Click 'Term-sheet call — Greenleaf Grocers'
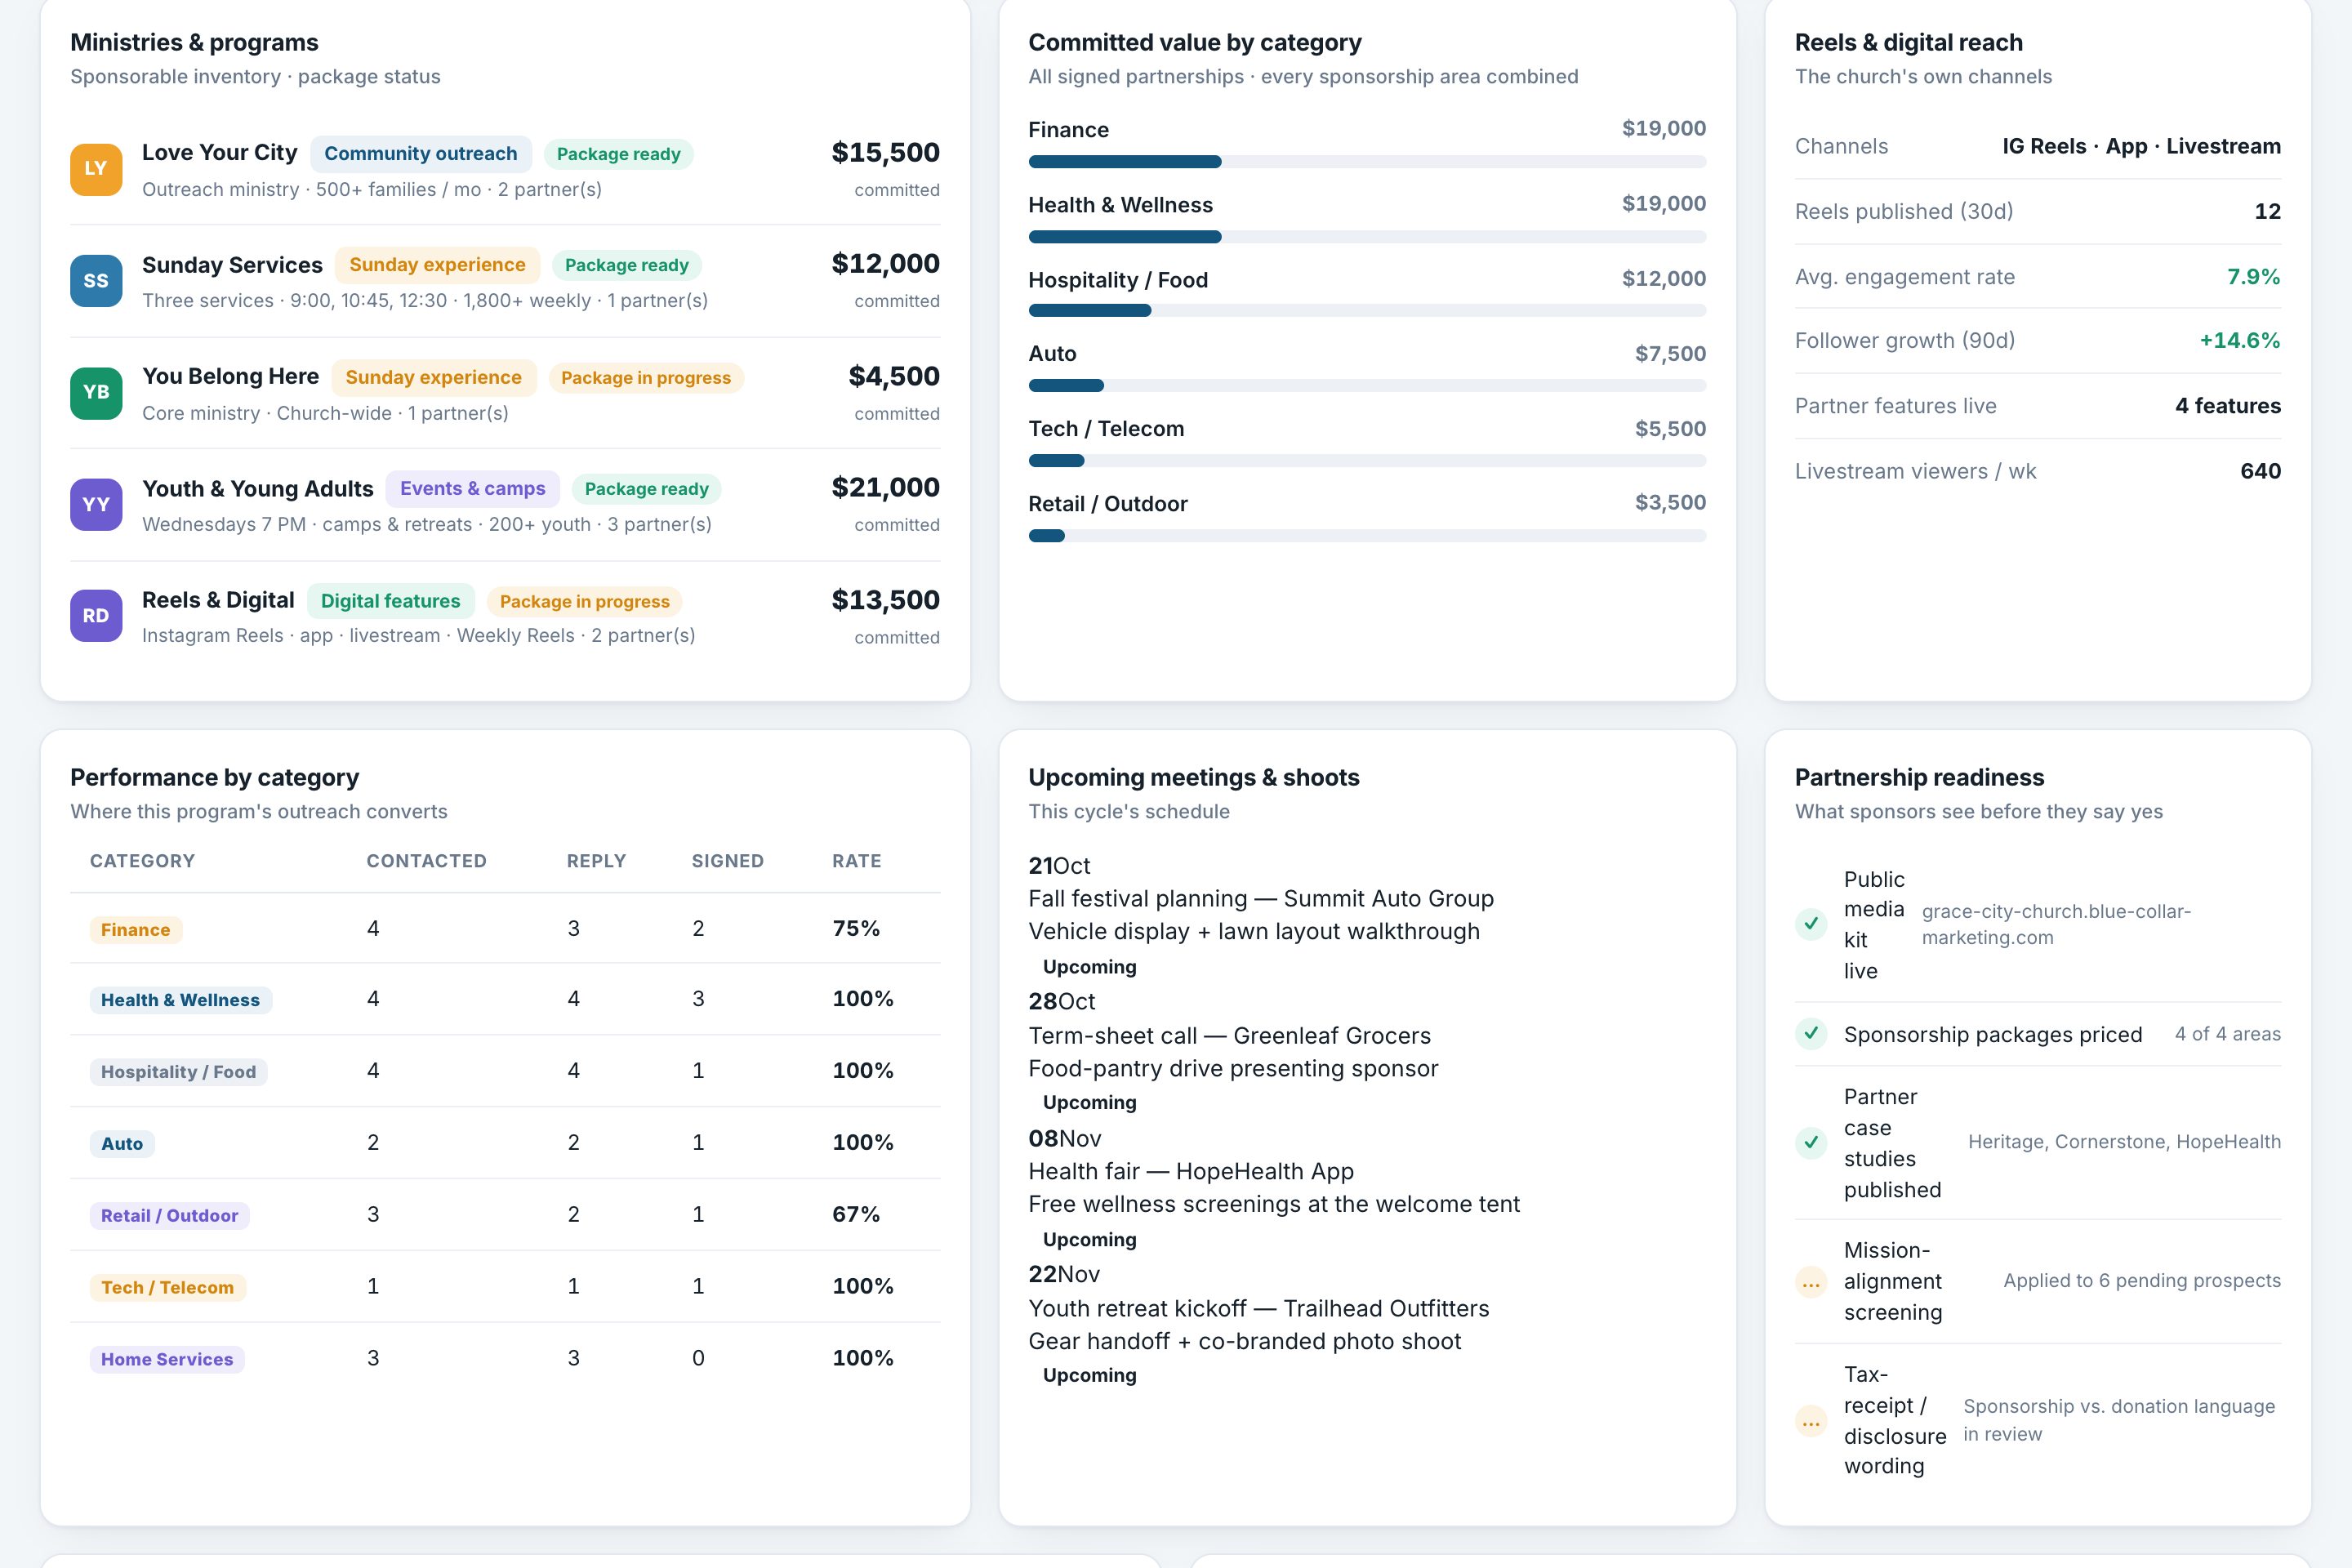2352x1568 pixels. click(1230, 1036)
